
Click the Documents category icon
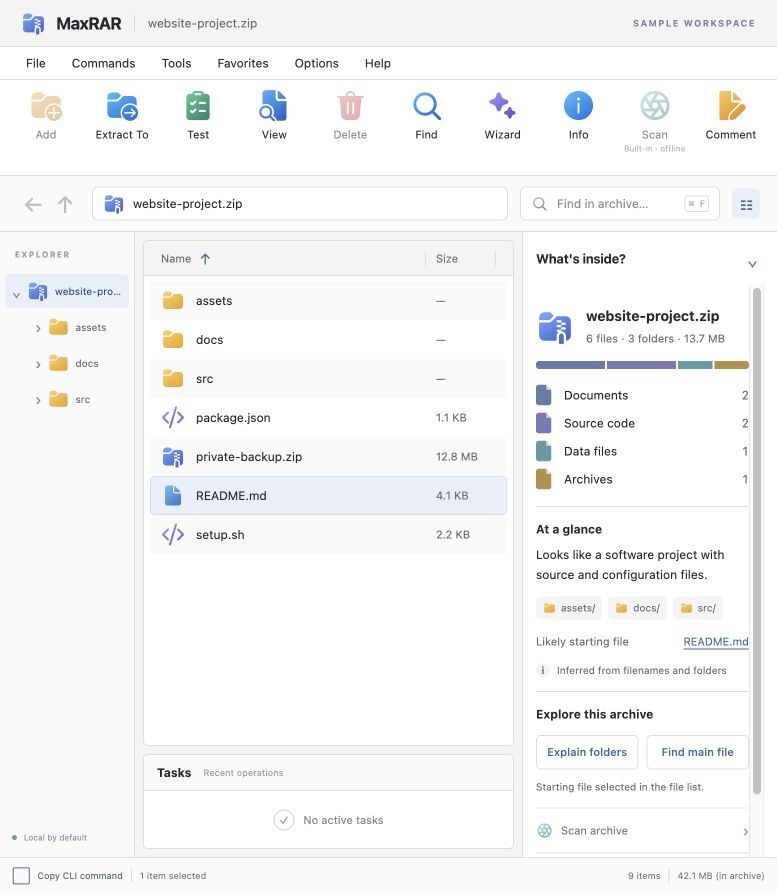[x=543, y=395]
